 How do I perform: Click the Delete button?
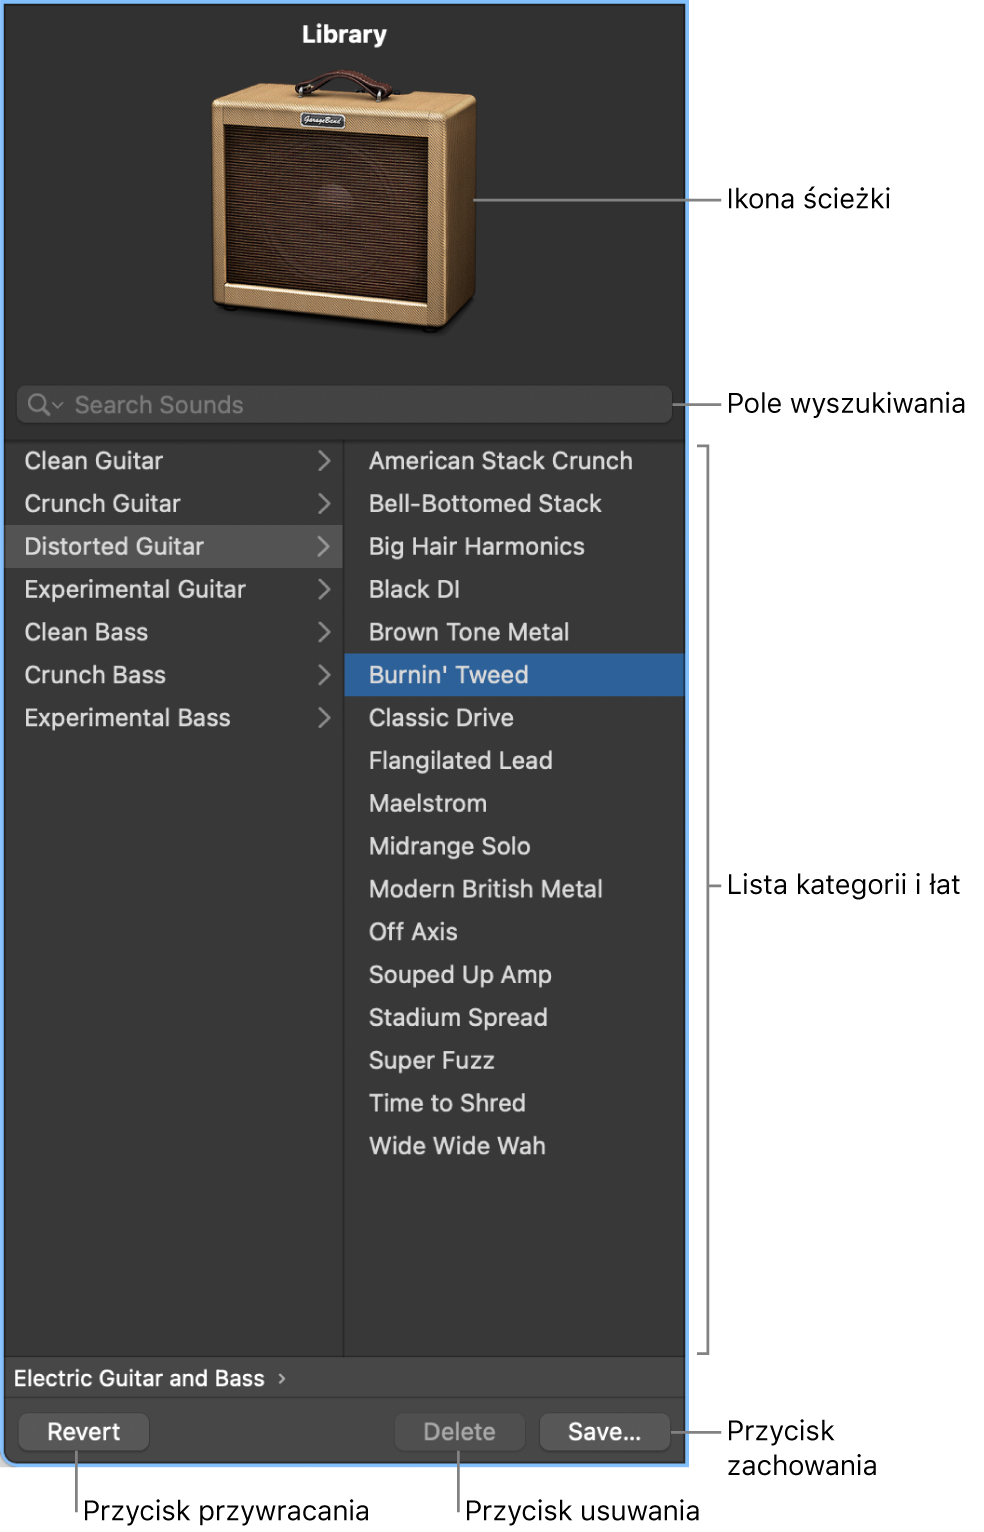click(x=459, y=1432)
